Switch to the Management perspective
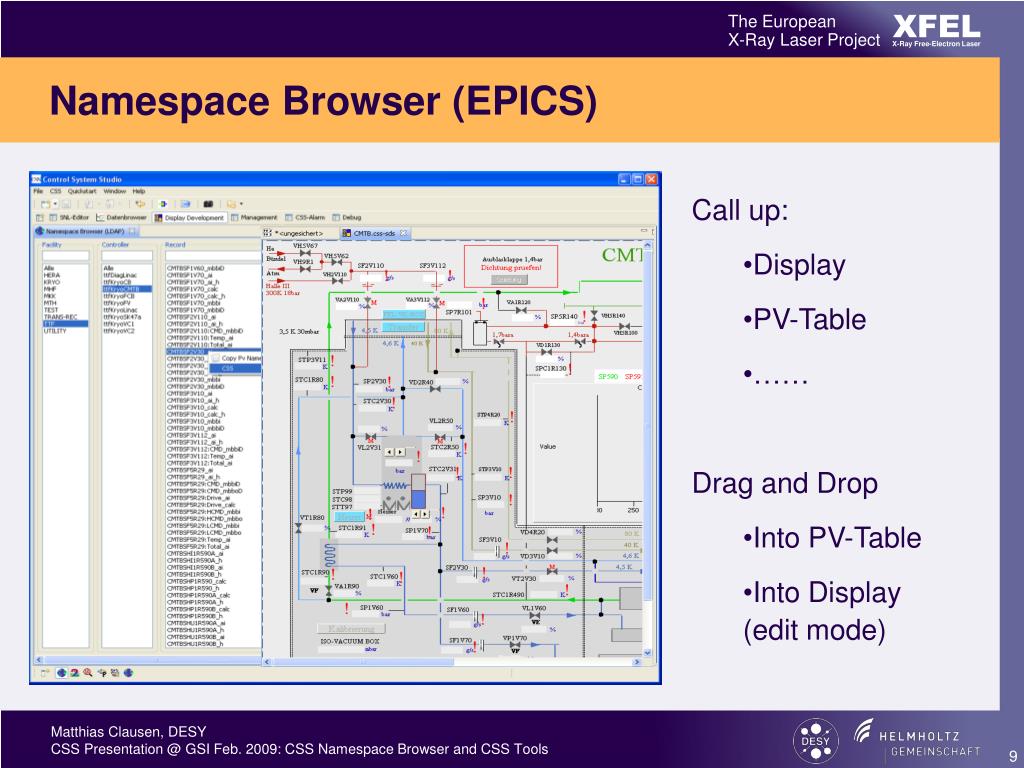1024x768 pixels. 254,217
